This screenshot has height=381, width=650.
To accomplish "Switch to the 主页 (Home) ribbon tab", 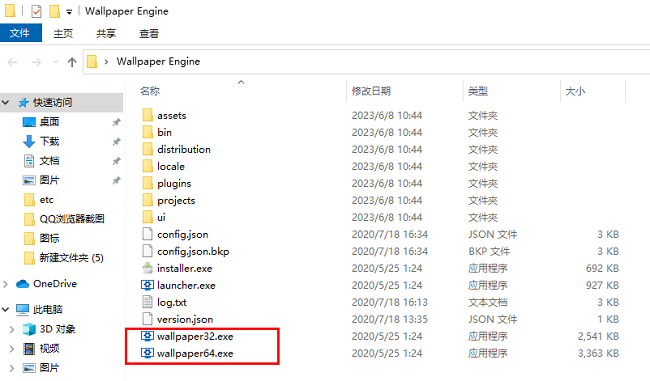I will click(x=63, y=33).
